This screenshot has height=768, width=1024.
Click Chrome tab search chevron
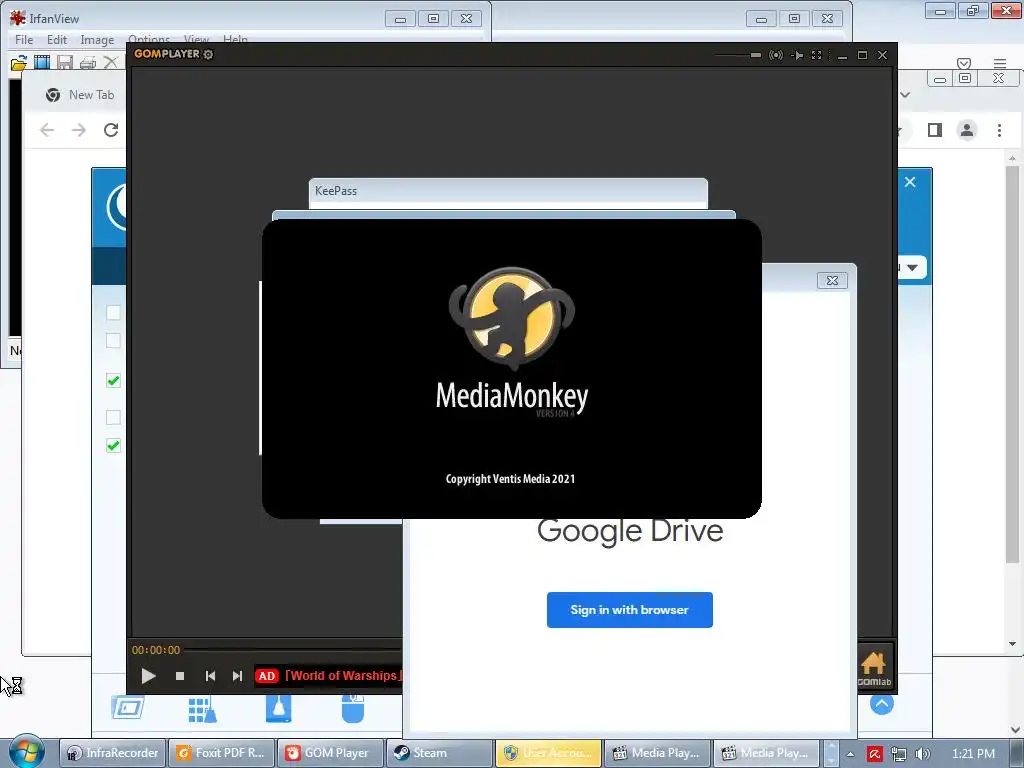click(905, 95)
